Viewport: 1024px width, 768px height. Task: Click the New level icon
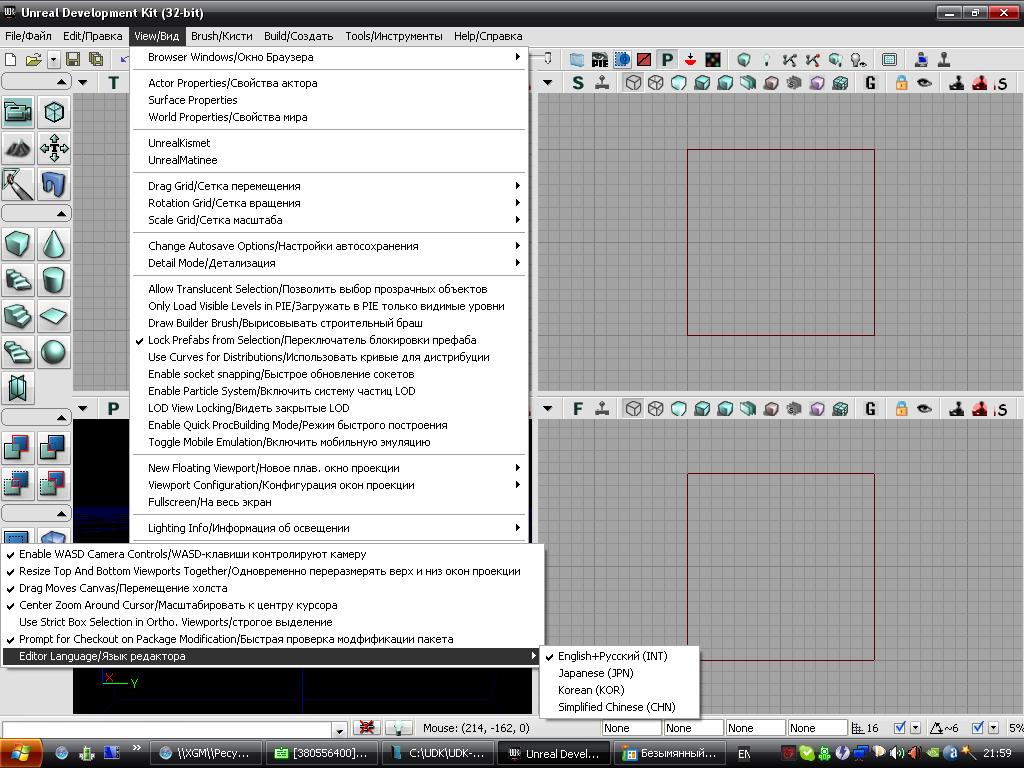point(10,59)
